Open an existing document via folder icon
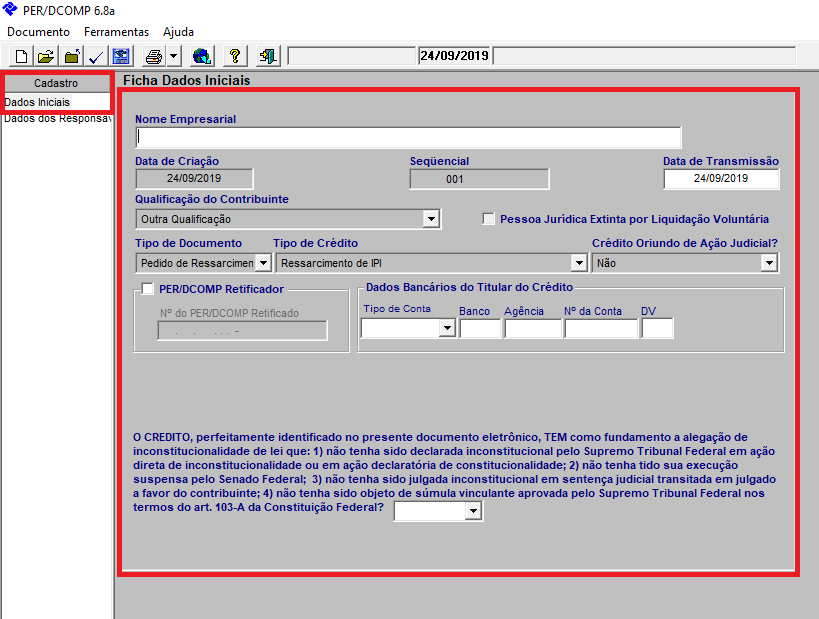 click(x=46, y=56)
